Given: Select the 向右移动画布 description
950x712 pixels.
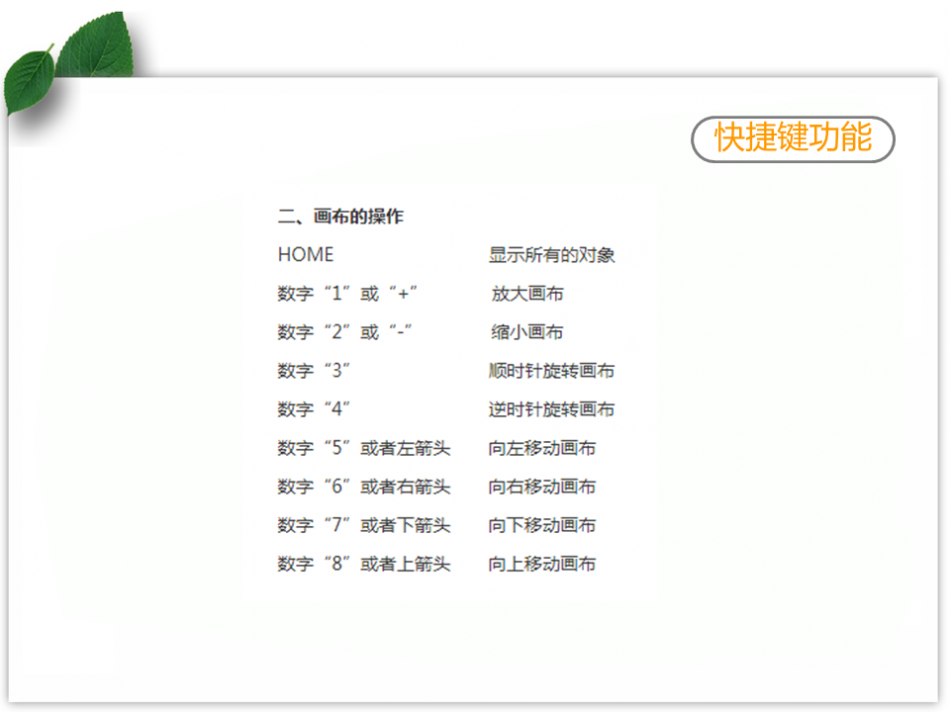Looking at the screenshot, I should (x=542, y=487).
